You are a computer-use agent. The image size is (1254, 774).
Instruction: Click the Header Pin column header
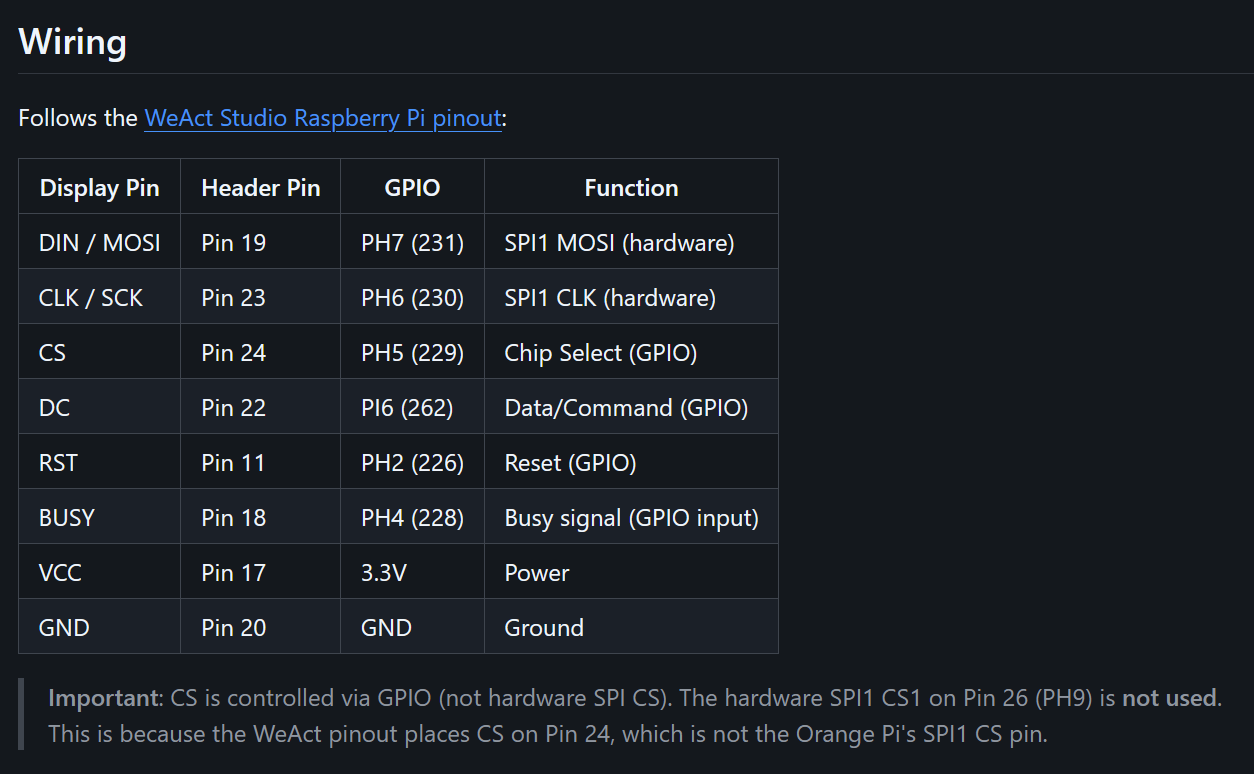260,188
